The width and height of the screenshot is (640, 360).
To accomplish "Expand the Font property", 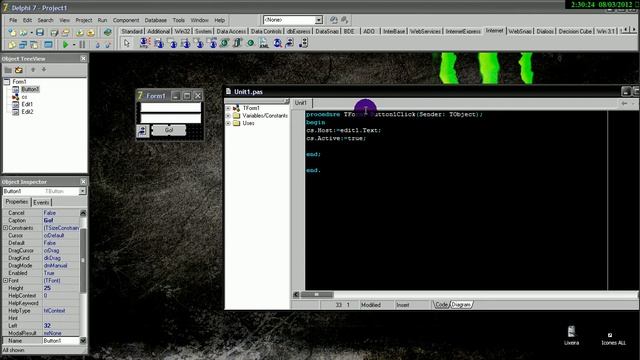I will click(5, 280).
